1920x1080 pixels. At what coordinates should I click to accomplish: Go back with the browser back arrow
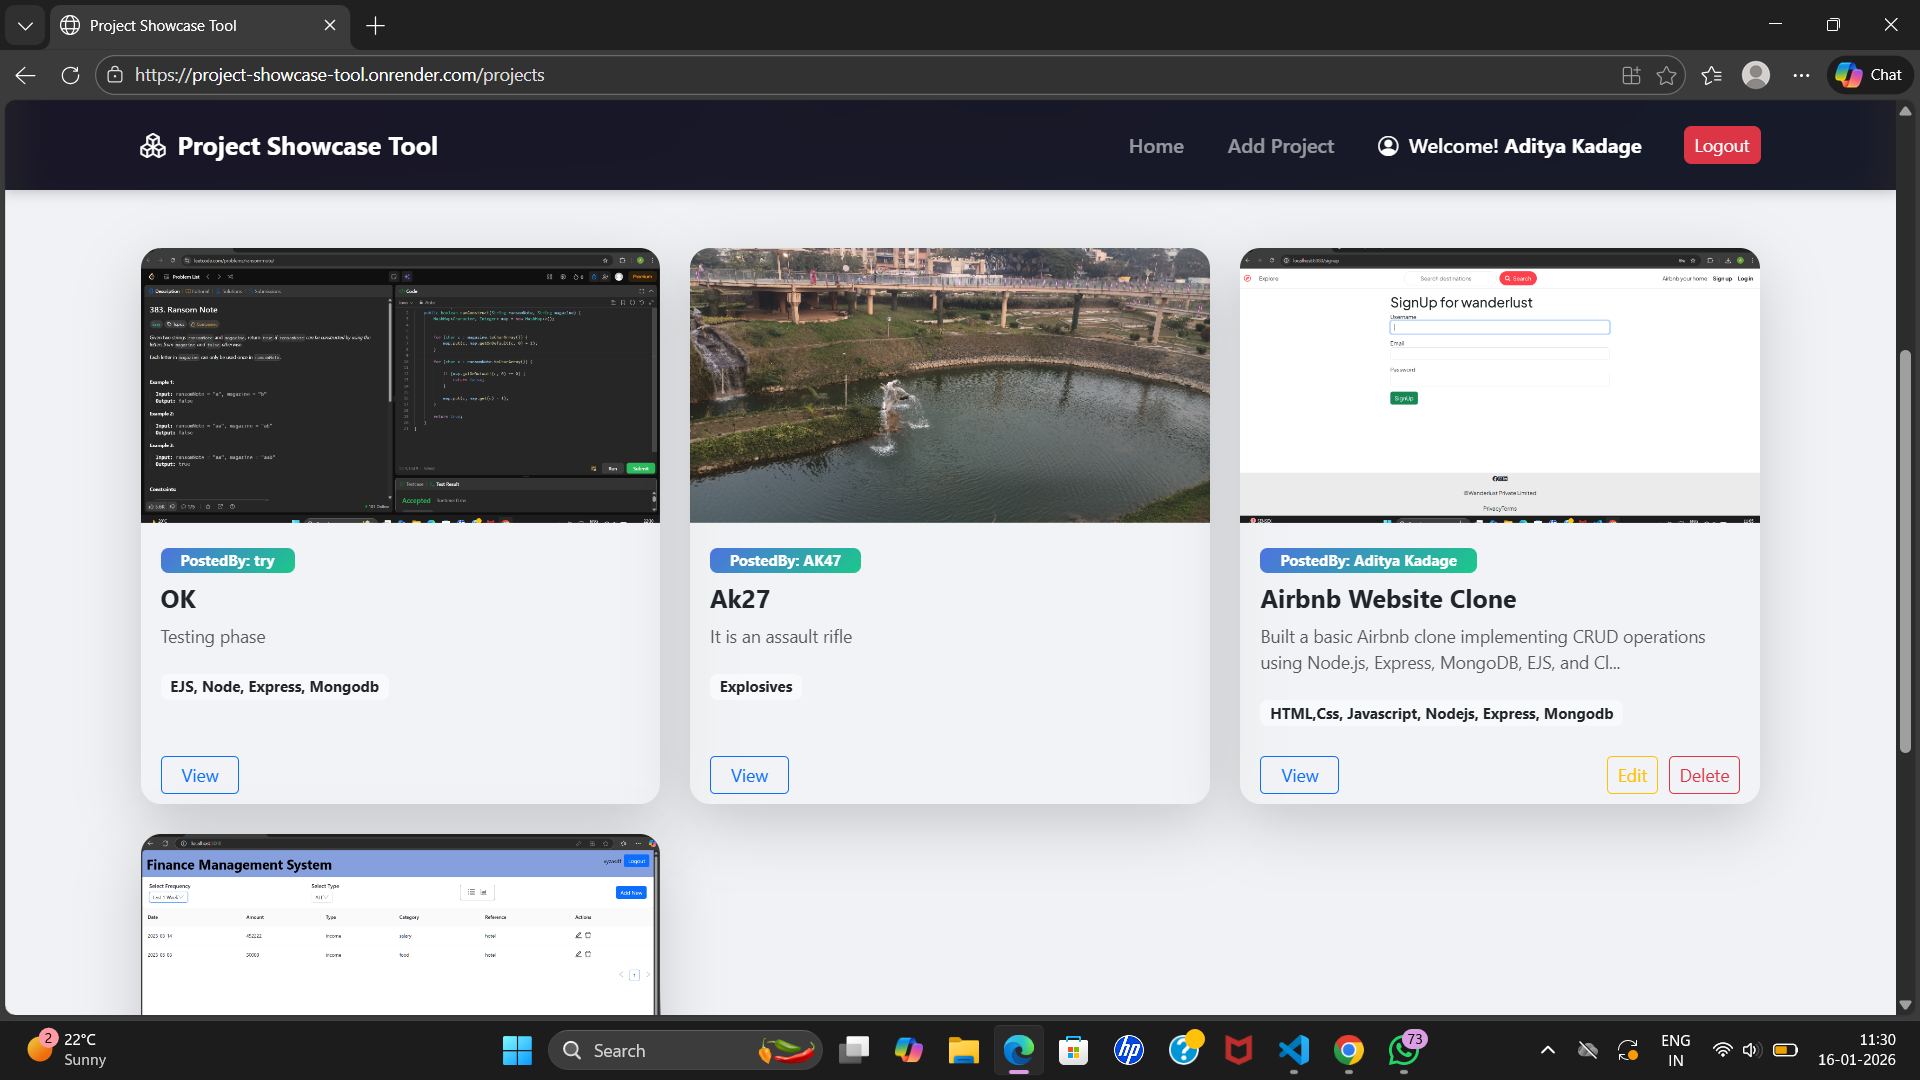26,75
